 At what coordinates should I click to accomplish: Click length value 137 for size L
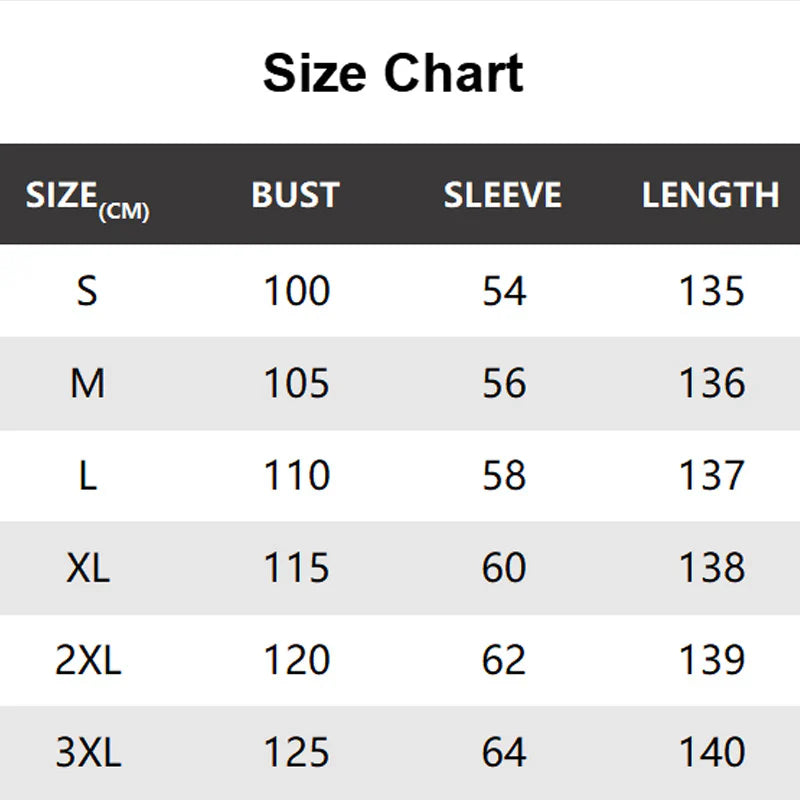pos(712,475)
